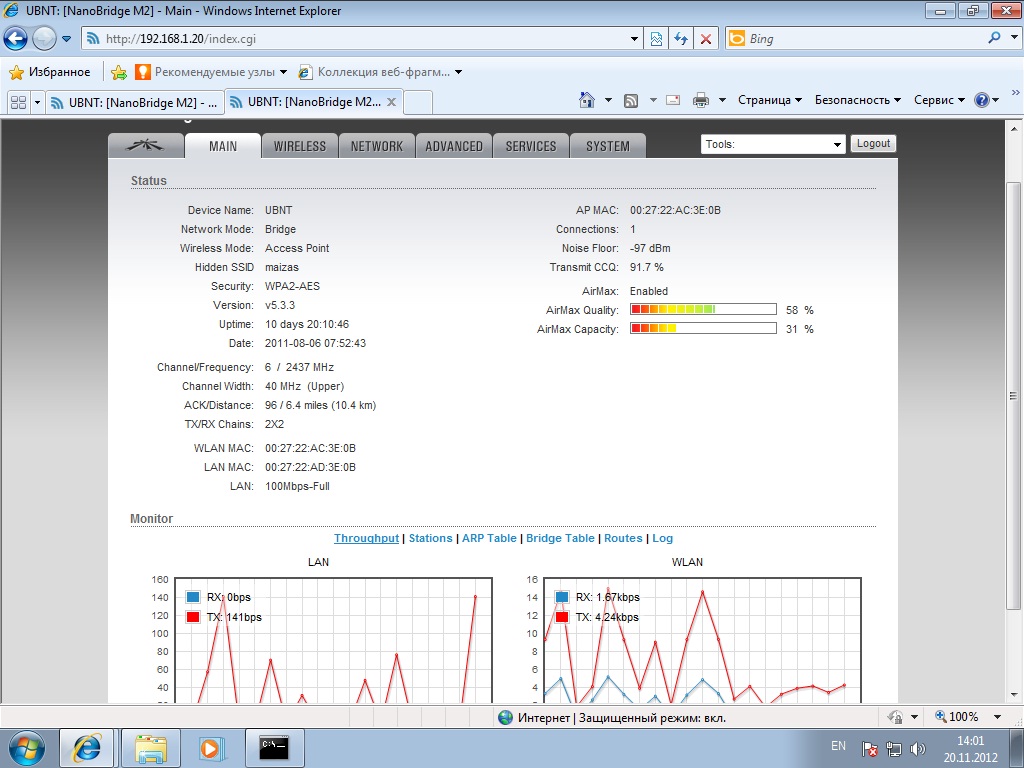This screenshot has height=768, width=1024.
Task: Switch to first NanoBridge M2 browser tab
Action: 135,103
